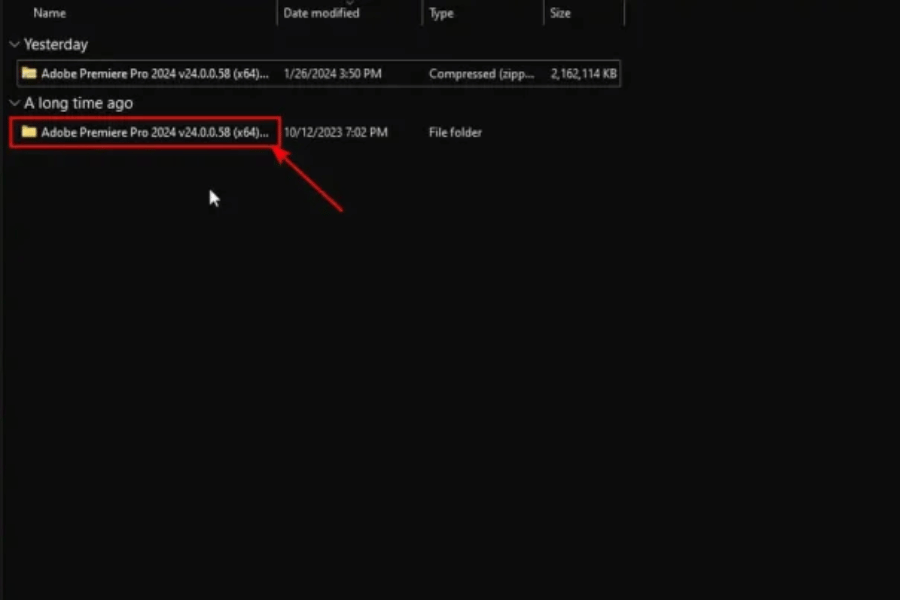Click the Compressed (zipped) type cell
The width and height of the screenshot is (900, 600).
pyautogui.click(x=482, y=74)
